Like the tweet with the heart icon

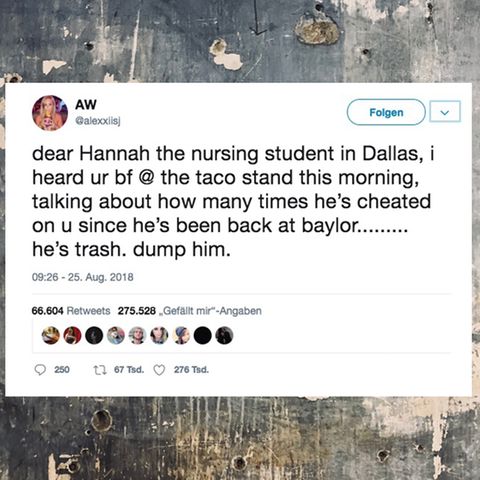click(159, 370)
